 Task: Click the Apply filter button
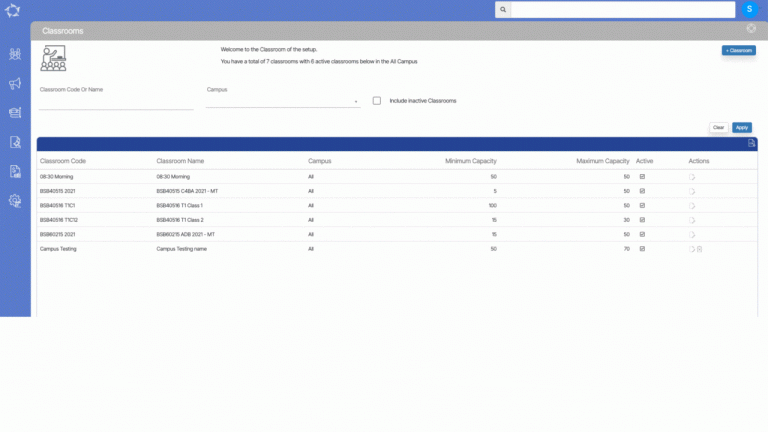point(741,128)
